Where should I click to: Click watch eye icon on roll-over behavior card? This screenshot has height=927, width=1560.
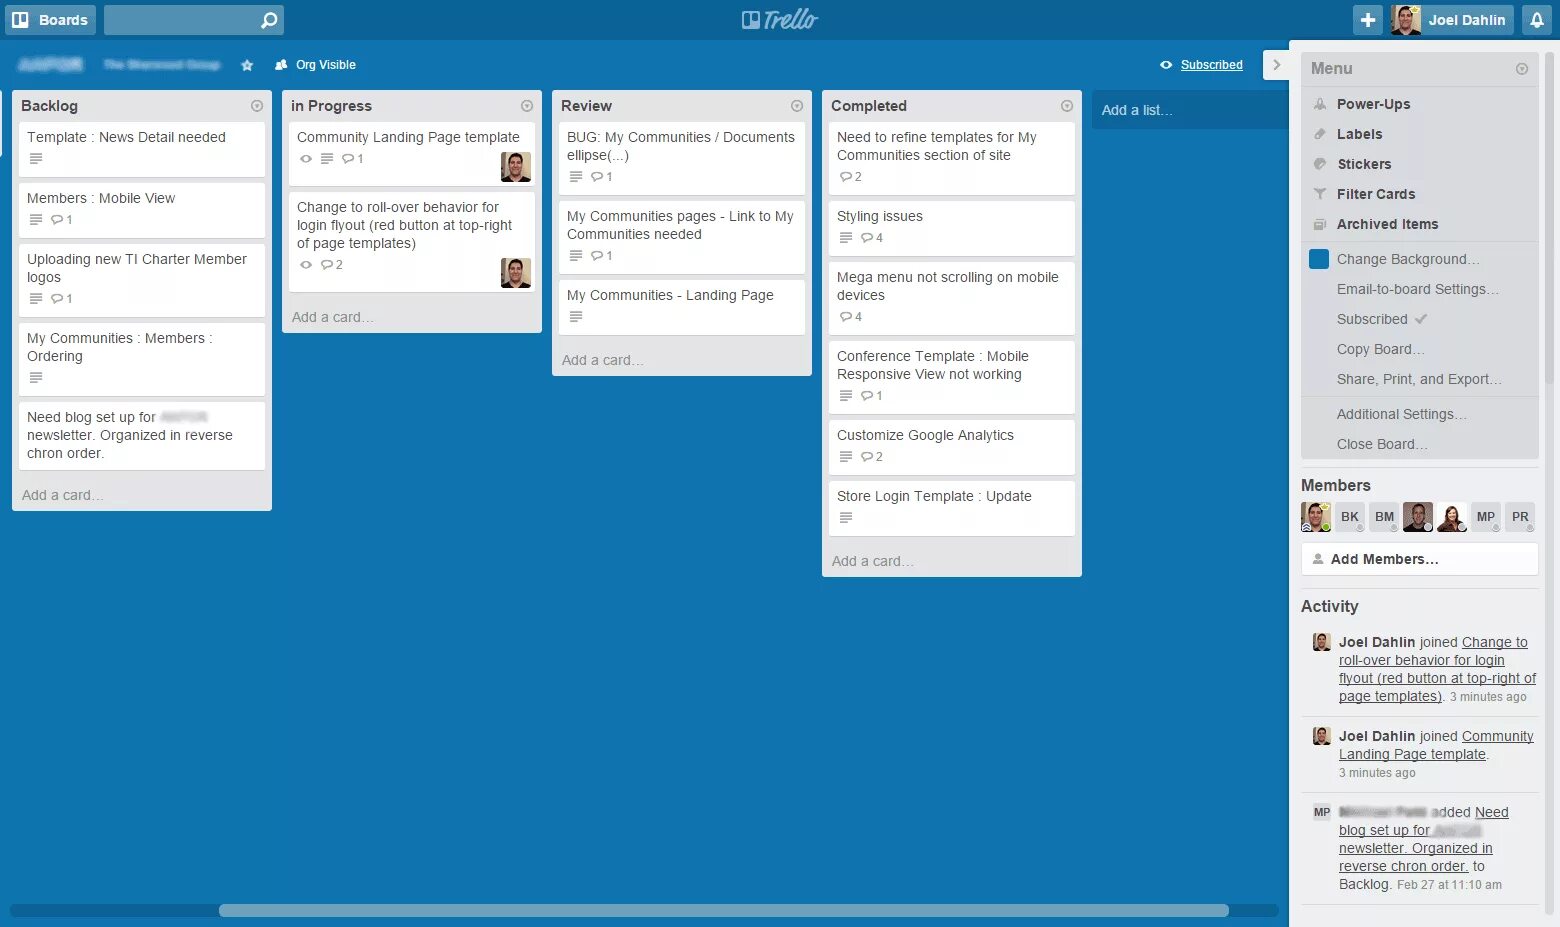pyautogui.click(x=306, y=265)
